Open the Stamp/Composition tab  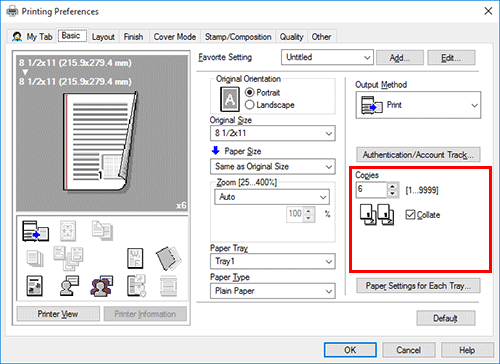[x=238, y=37]
